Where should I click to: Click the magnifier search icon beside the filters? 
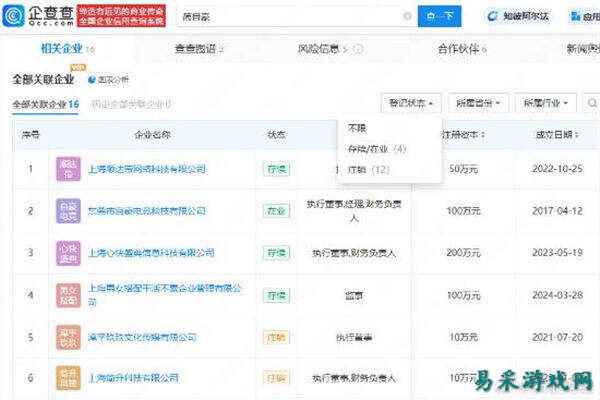(x=592, y=103)
